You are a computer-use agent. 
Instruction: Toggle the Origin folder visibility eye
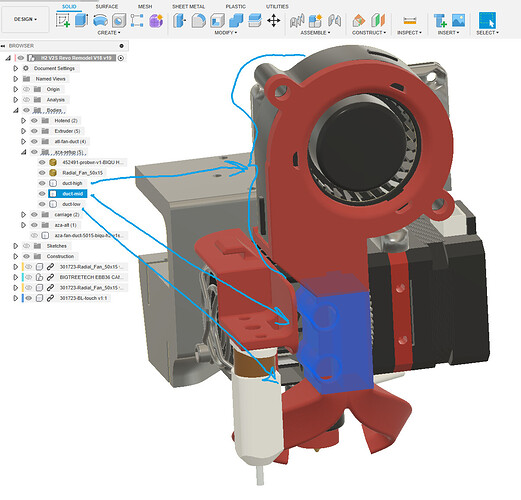pyautogui.click(x=26, y=89)
